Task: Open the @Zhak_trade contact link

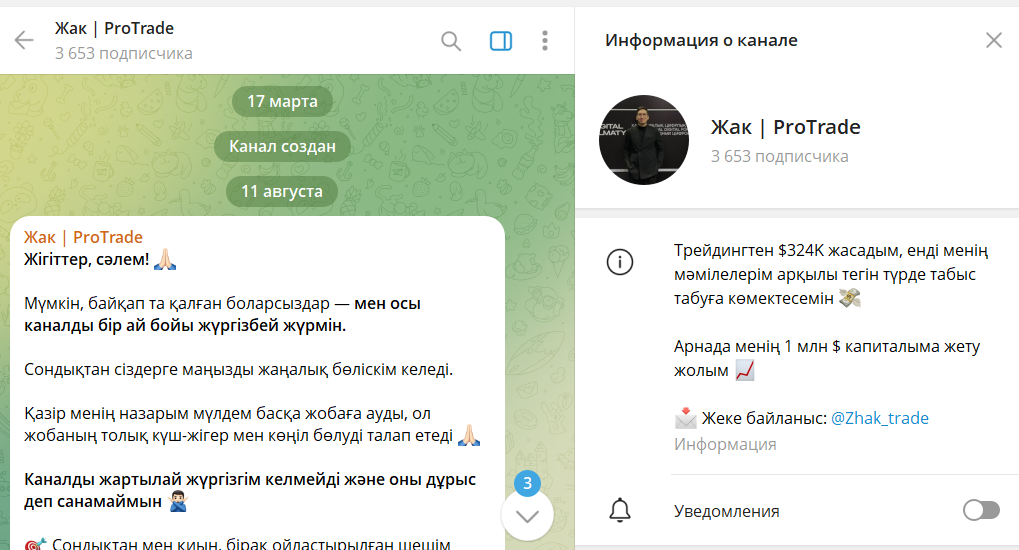Action: [x=880, y=418]
